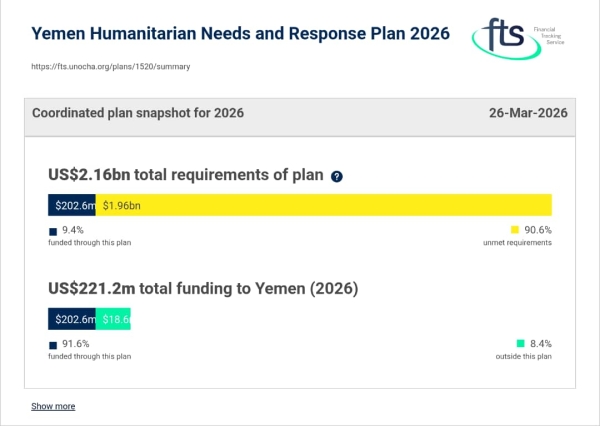
Task: Click the dark blue 91.6% legend square
Action: pyautogui.click(x=53, y=344)
